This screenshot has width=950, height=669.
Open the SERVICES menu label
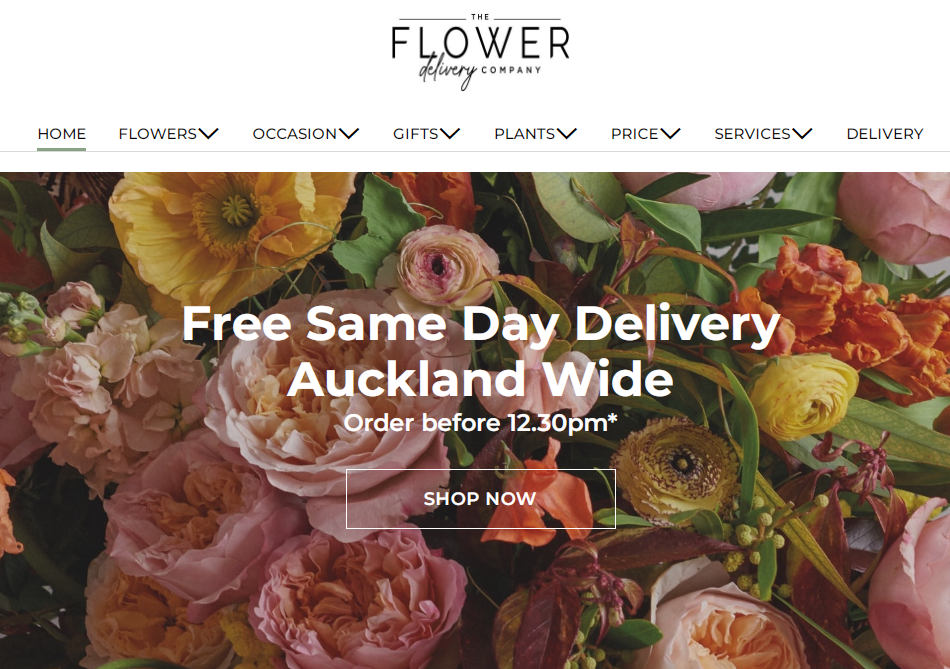click(752, 133)
